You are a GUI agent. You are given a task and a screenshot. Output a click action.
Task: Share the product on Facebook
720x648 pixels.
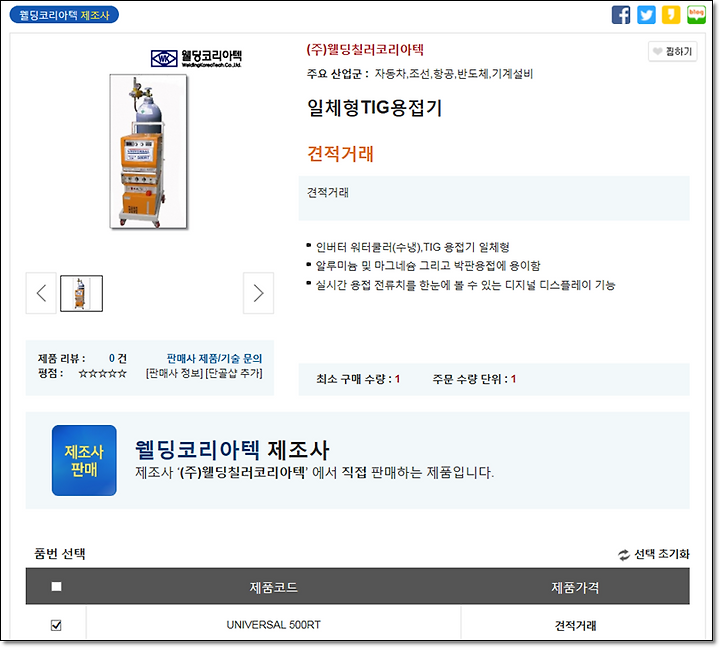621,15
